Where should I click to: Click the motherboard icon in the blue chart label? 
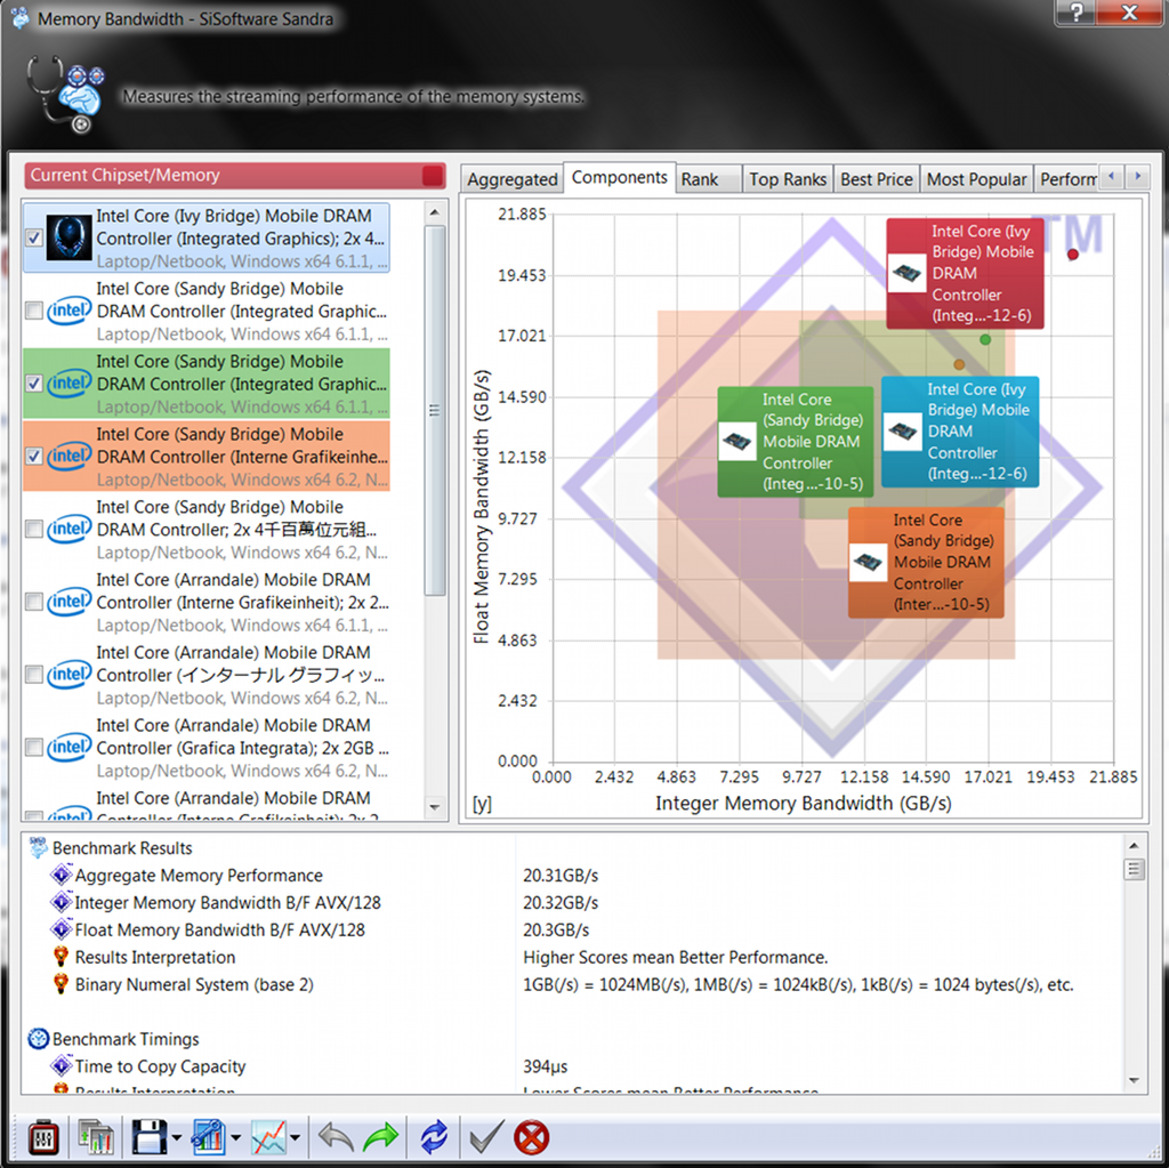tap(902, 432)
